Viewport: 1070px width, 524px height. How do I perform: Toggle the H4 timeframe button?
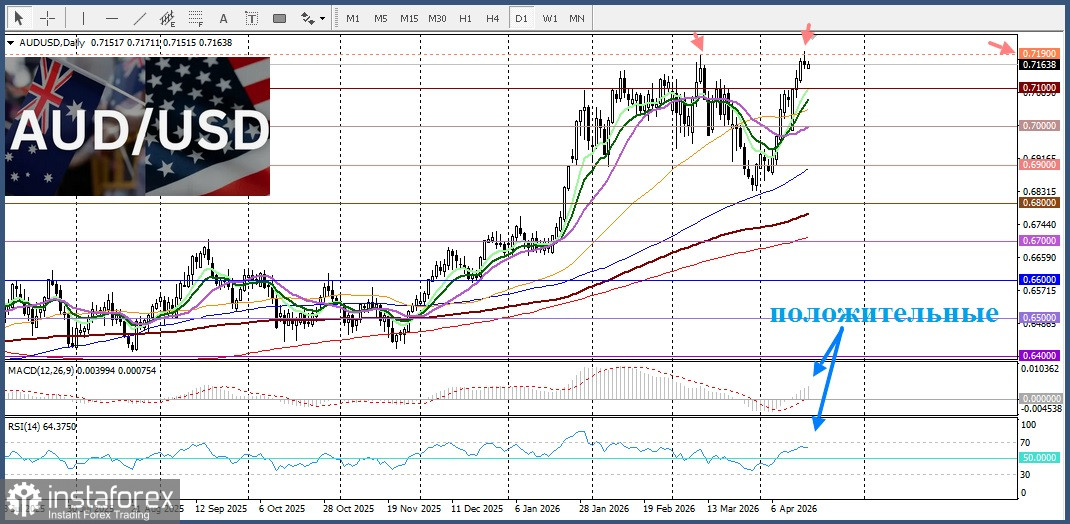(x=492, y=18)
